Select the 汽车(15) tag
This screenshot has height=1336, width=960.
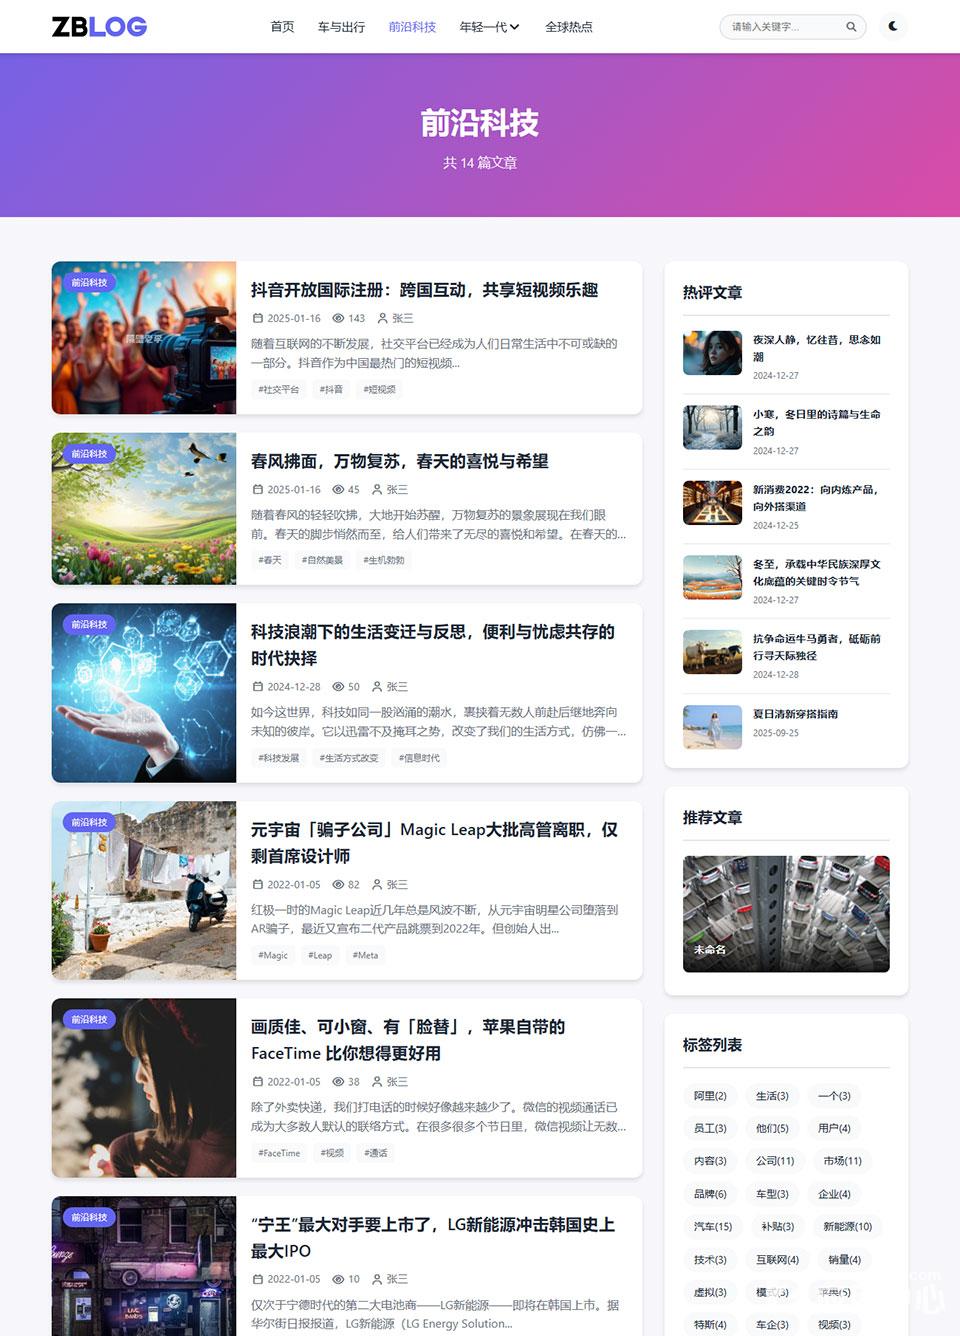click(x=711, y=1226)
